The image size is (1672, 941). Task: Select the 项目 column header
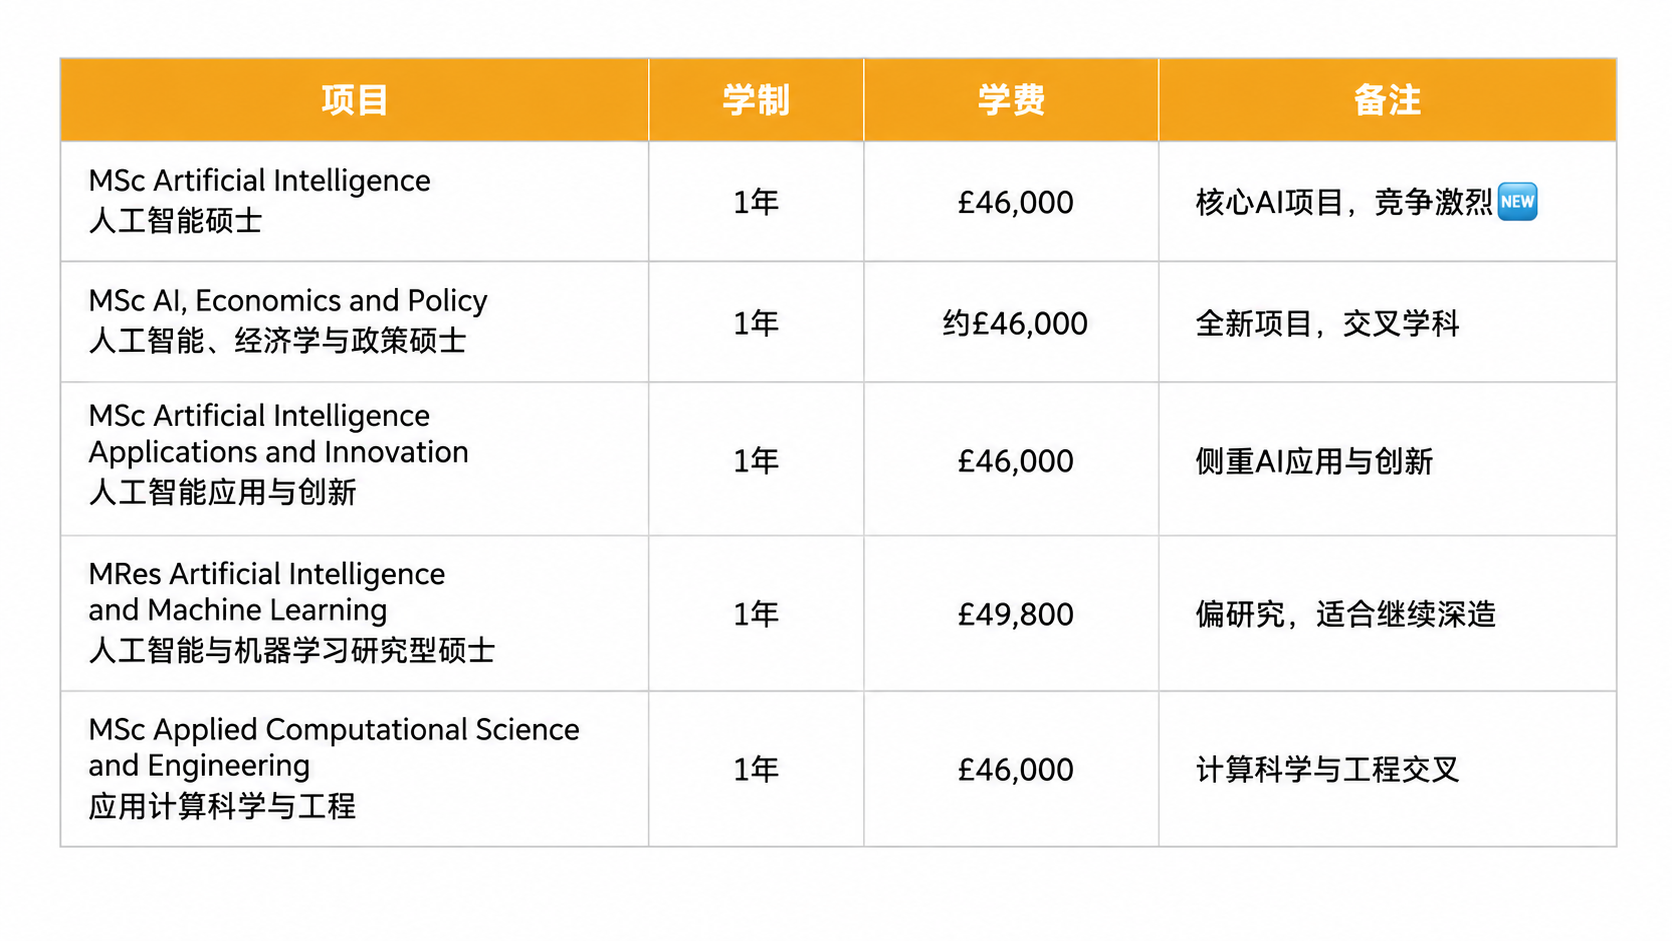point(355,100)
